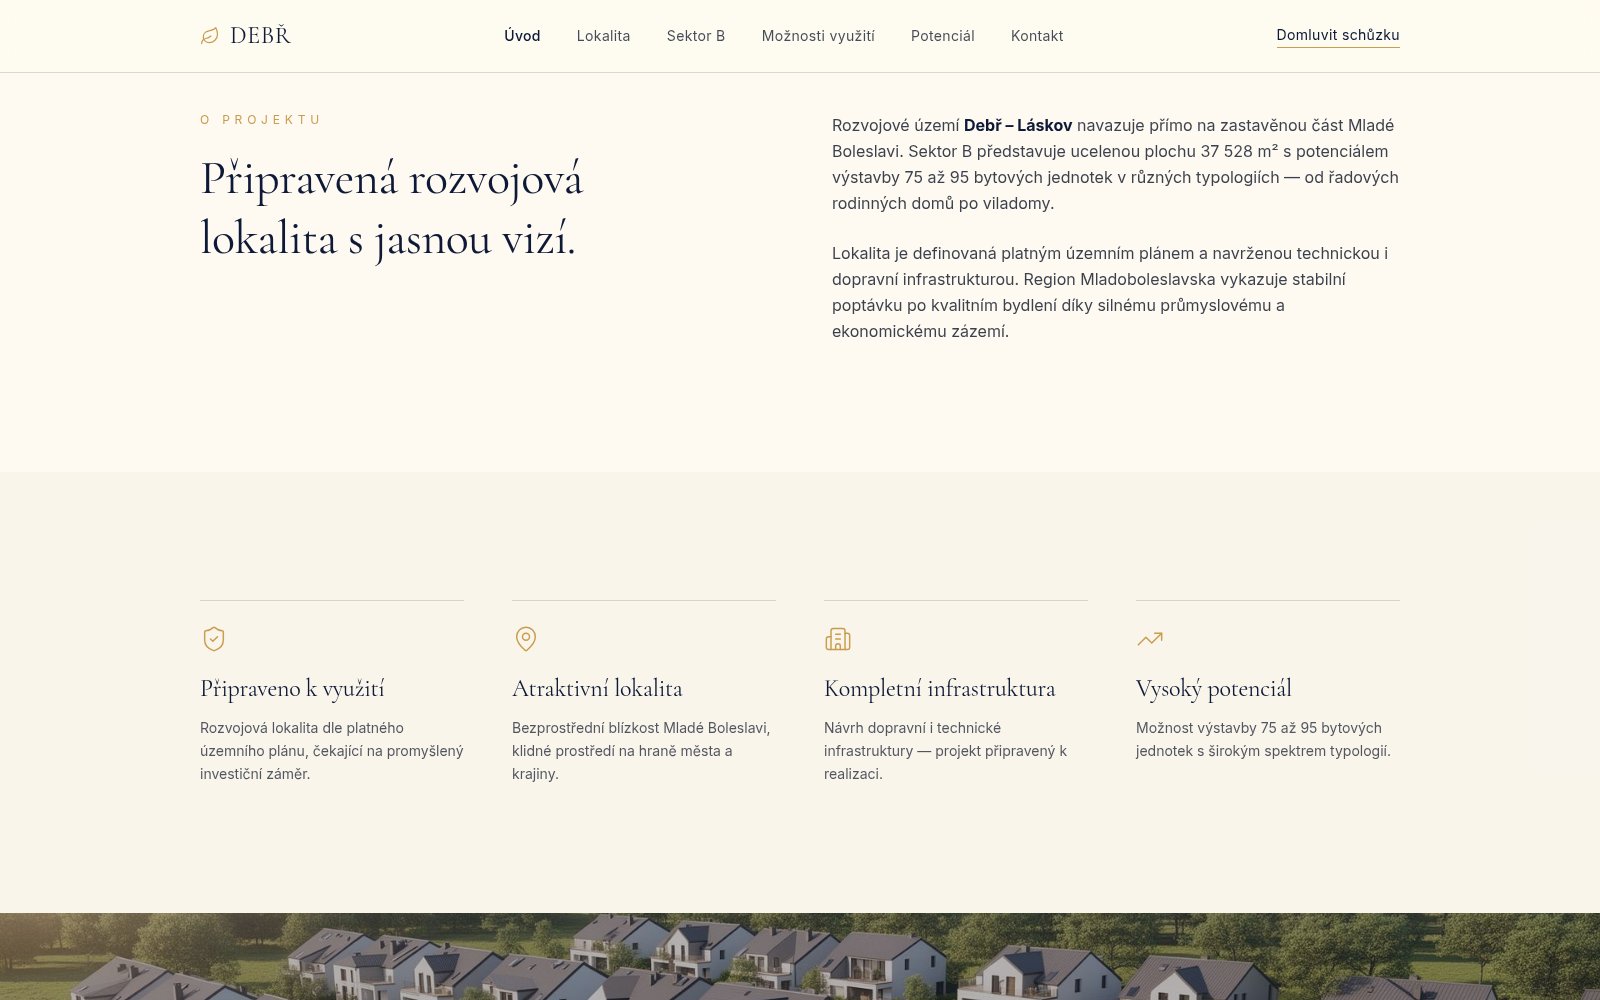Image resolution: width=1600 pixels, height=1000 pixels.
Task: Click the trending-up arrow icon above Vysoký potenciál
Action: tap(1150, 639)
